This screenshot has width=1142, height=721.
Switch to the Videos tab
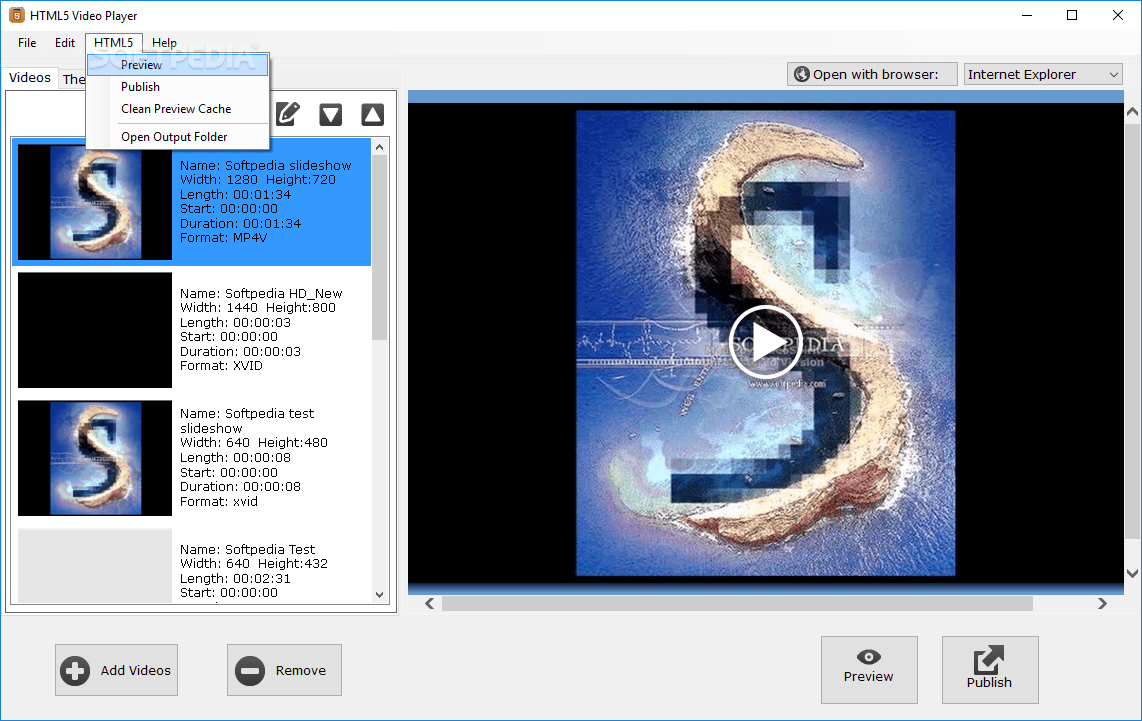pyautogui.click(x=30, y=78)
